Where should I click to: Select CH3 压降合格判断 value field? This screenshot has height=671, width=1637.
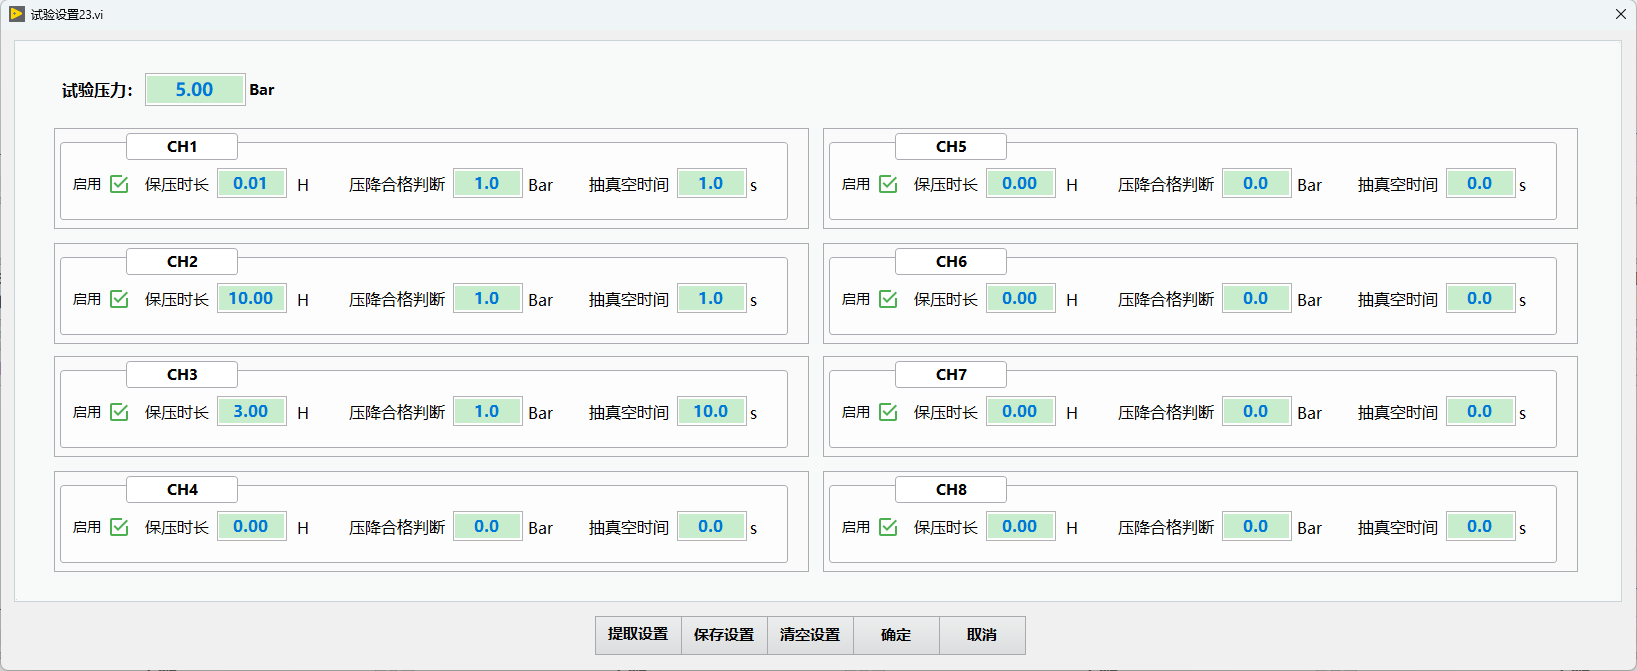(x=488, y=412)
